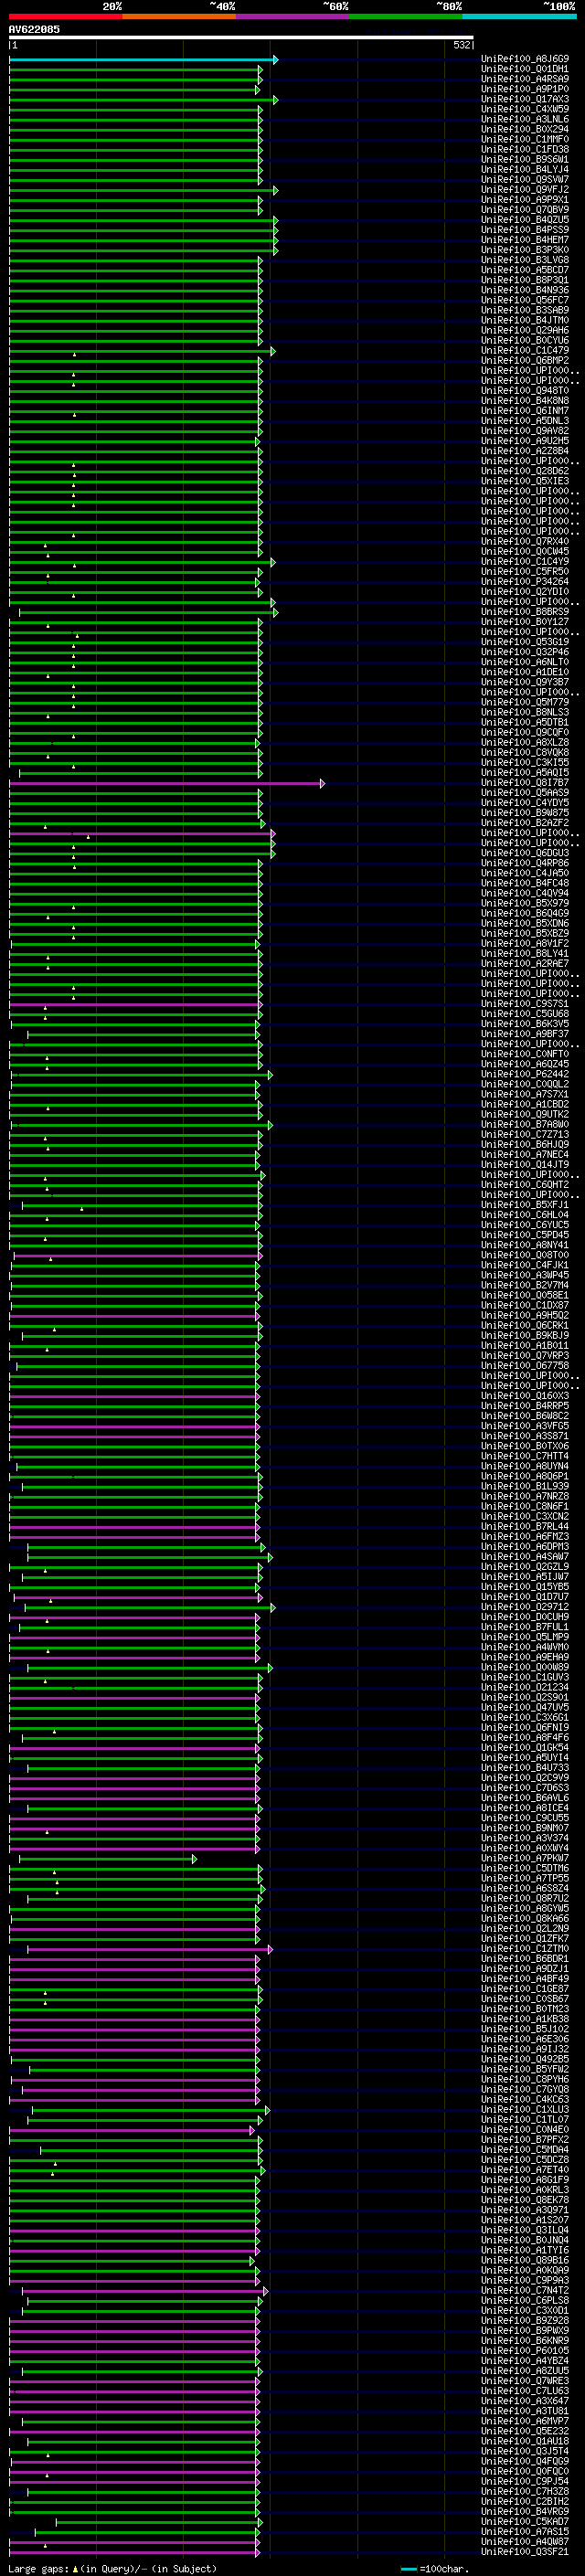This screenshot has height=2576, width=585.
Task: Select hit label UniRef100_P62442
Action: [x=525, y=1074]
